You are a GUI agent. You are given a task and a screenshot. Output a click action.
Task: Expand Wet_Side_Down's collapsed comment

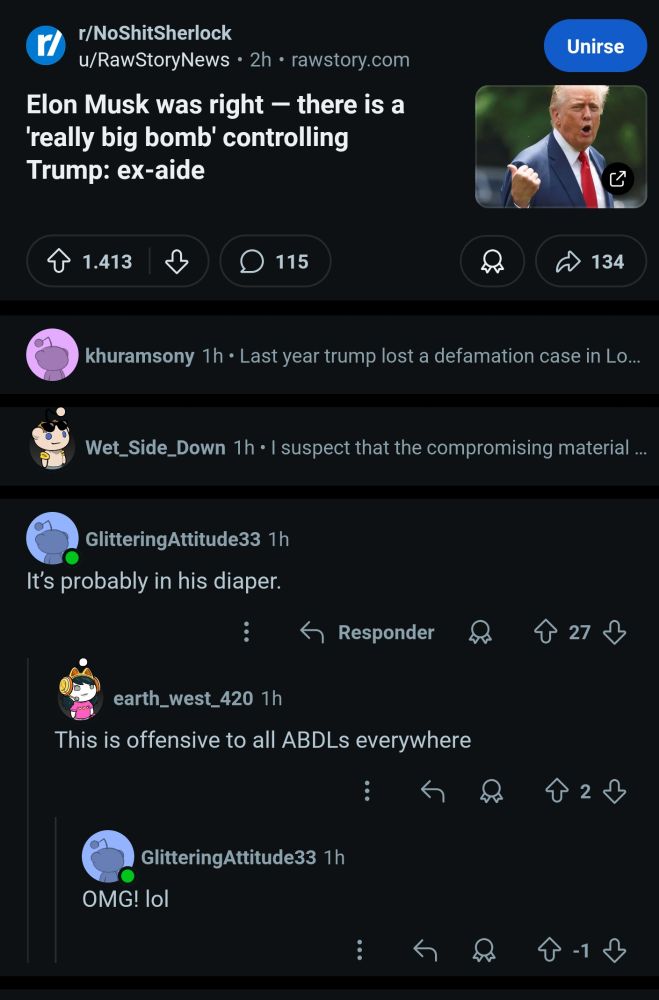click(329, 447)
